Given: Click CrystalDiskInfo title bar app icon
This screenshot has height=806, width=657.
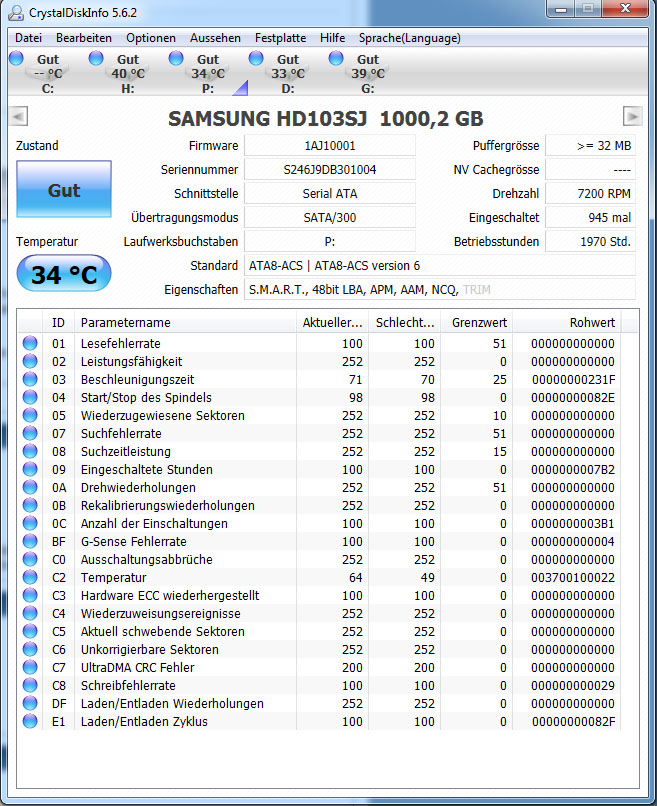Looking at the screenshot, I should (16, 13).
